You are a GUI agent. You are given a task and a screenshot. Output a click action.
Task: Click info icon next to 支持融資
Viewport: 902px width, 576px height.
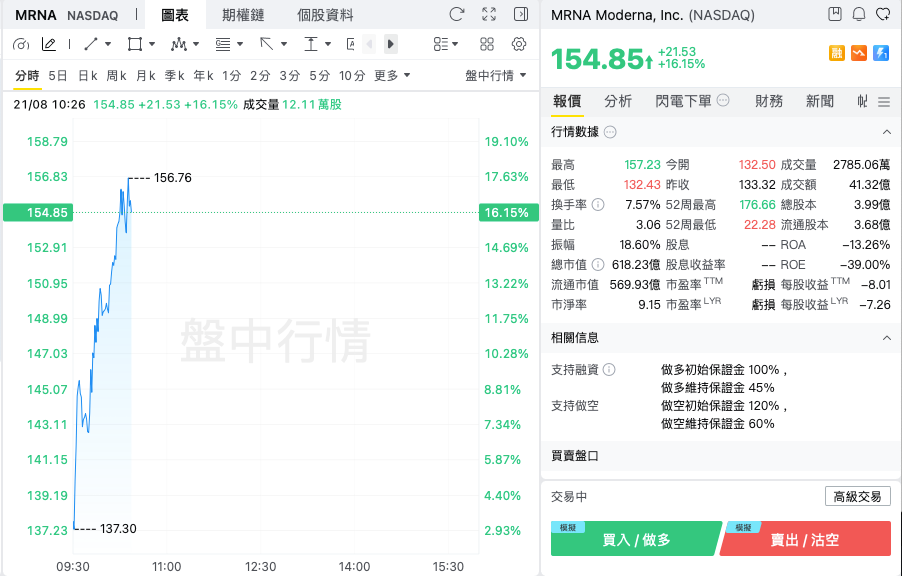(x=609, y=369)
